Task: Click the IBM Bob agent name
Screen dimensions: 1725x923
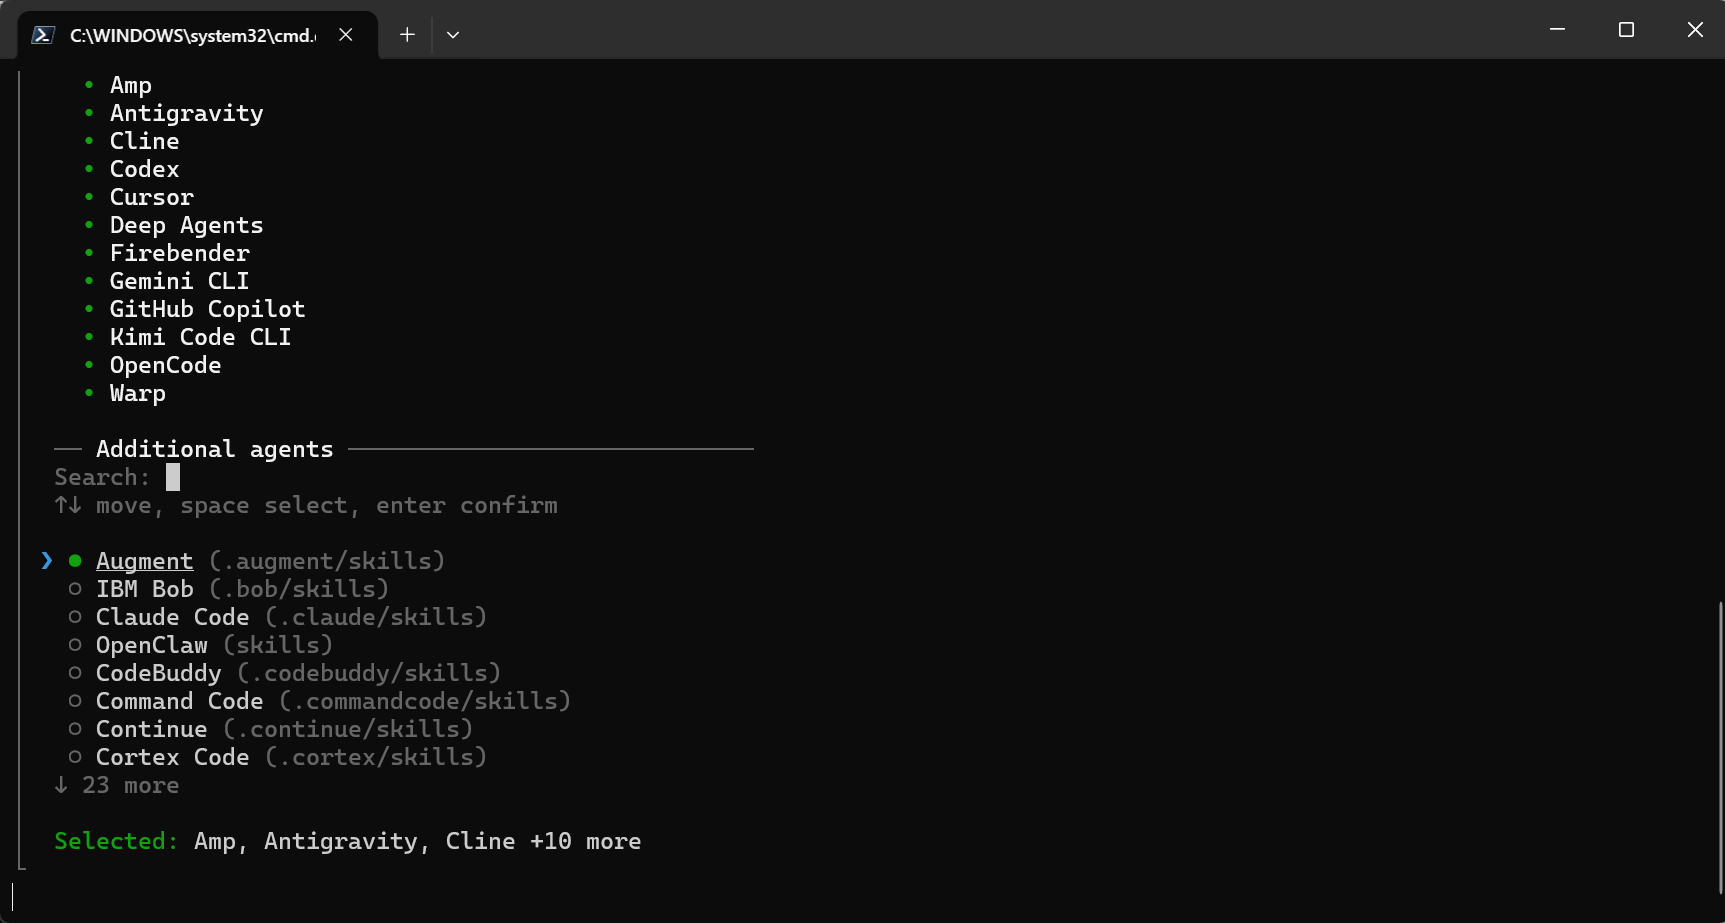Action: click(145, 589)
